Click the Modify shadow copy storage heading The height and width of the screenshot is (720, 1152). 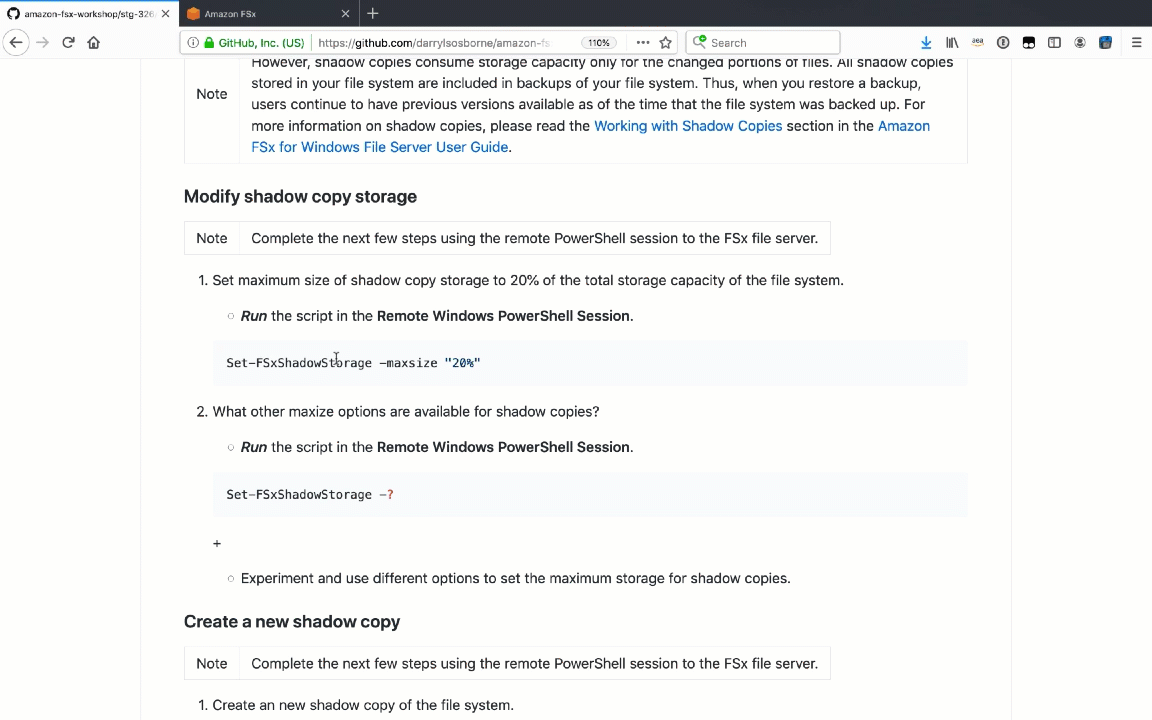click(x=300, y=196)
